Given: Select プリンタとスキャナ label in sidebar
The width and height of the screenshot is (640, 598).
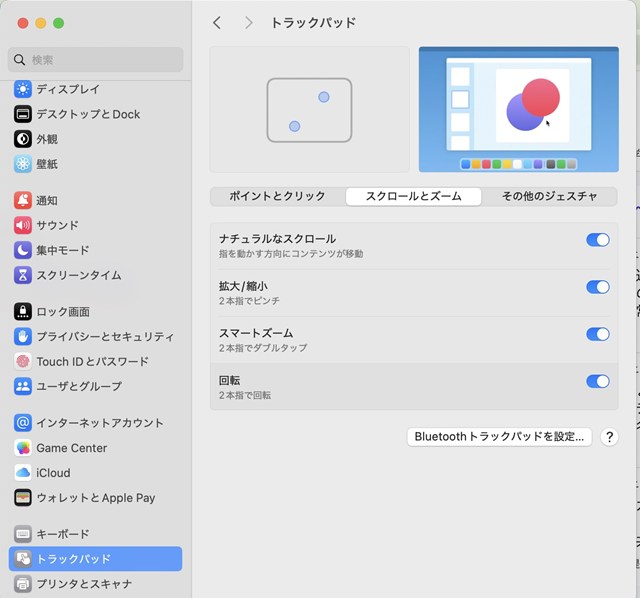Looking at the screenshot, I should coord(84,584).
